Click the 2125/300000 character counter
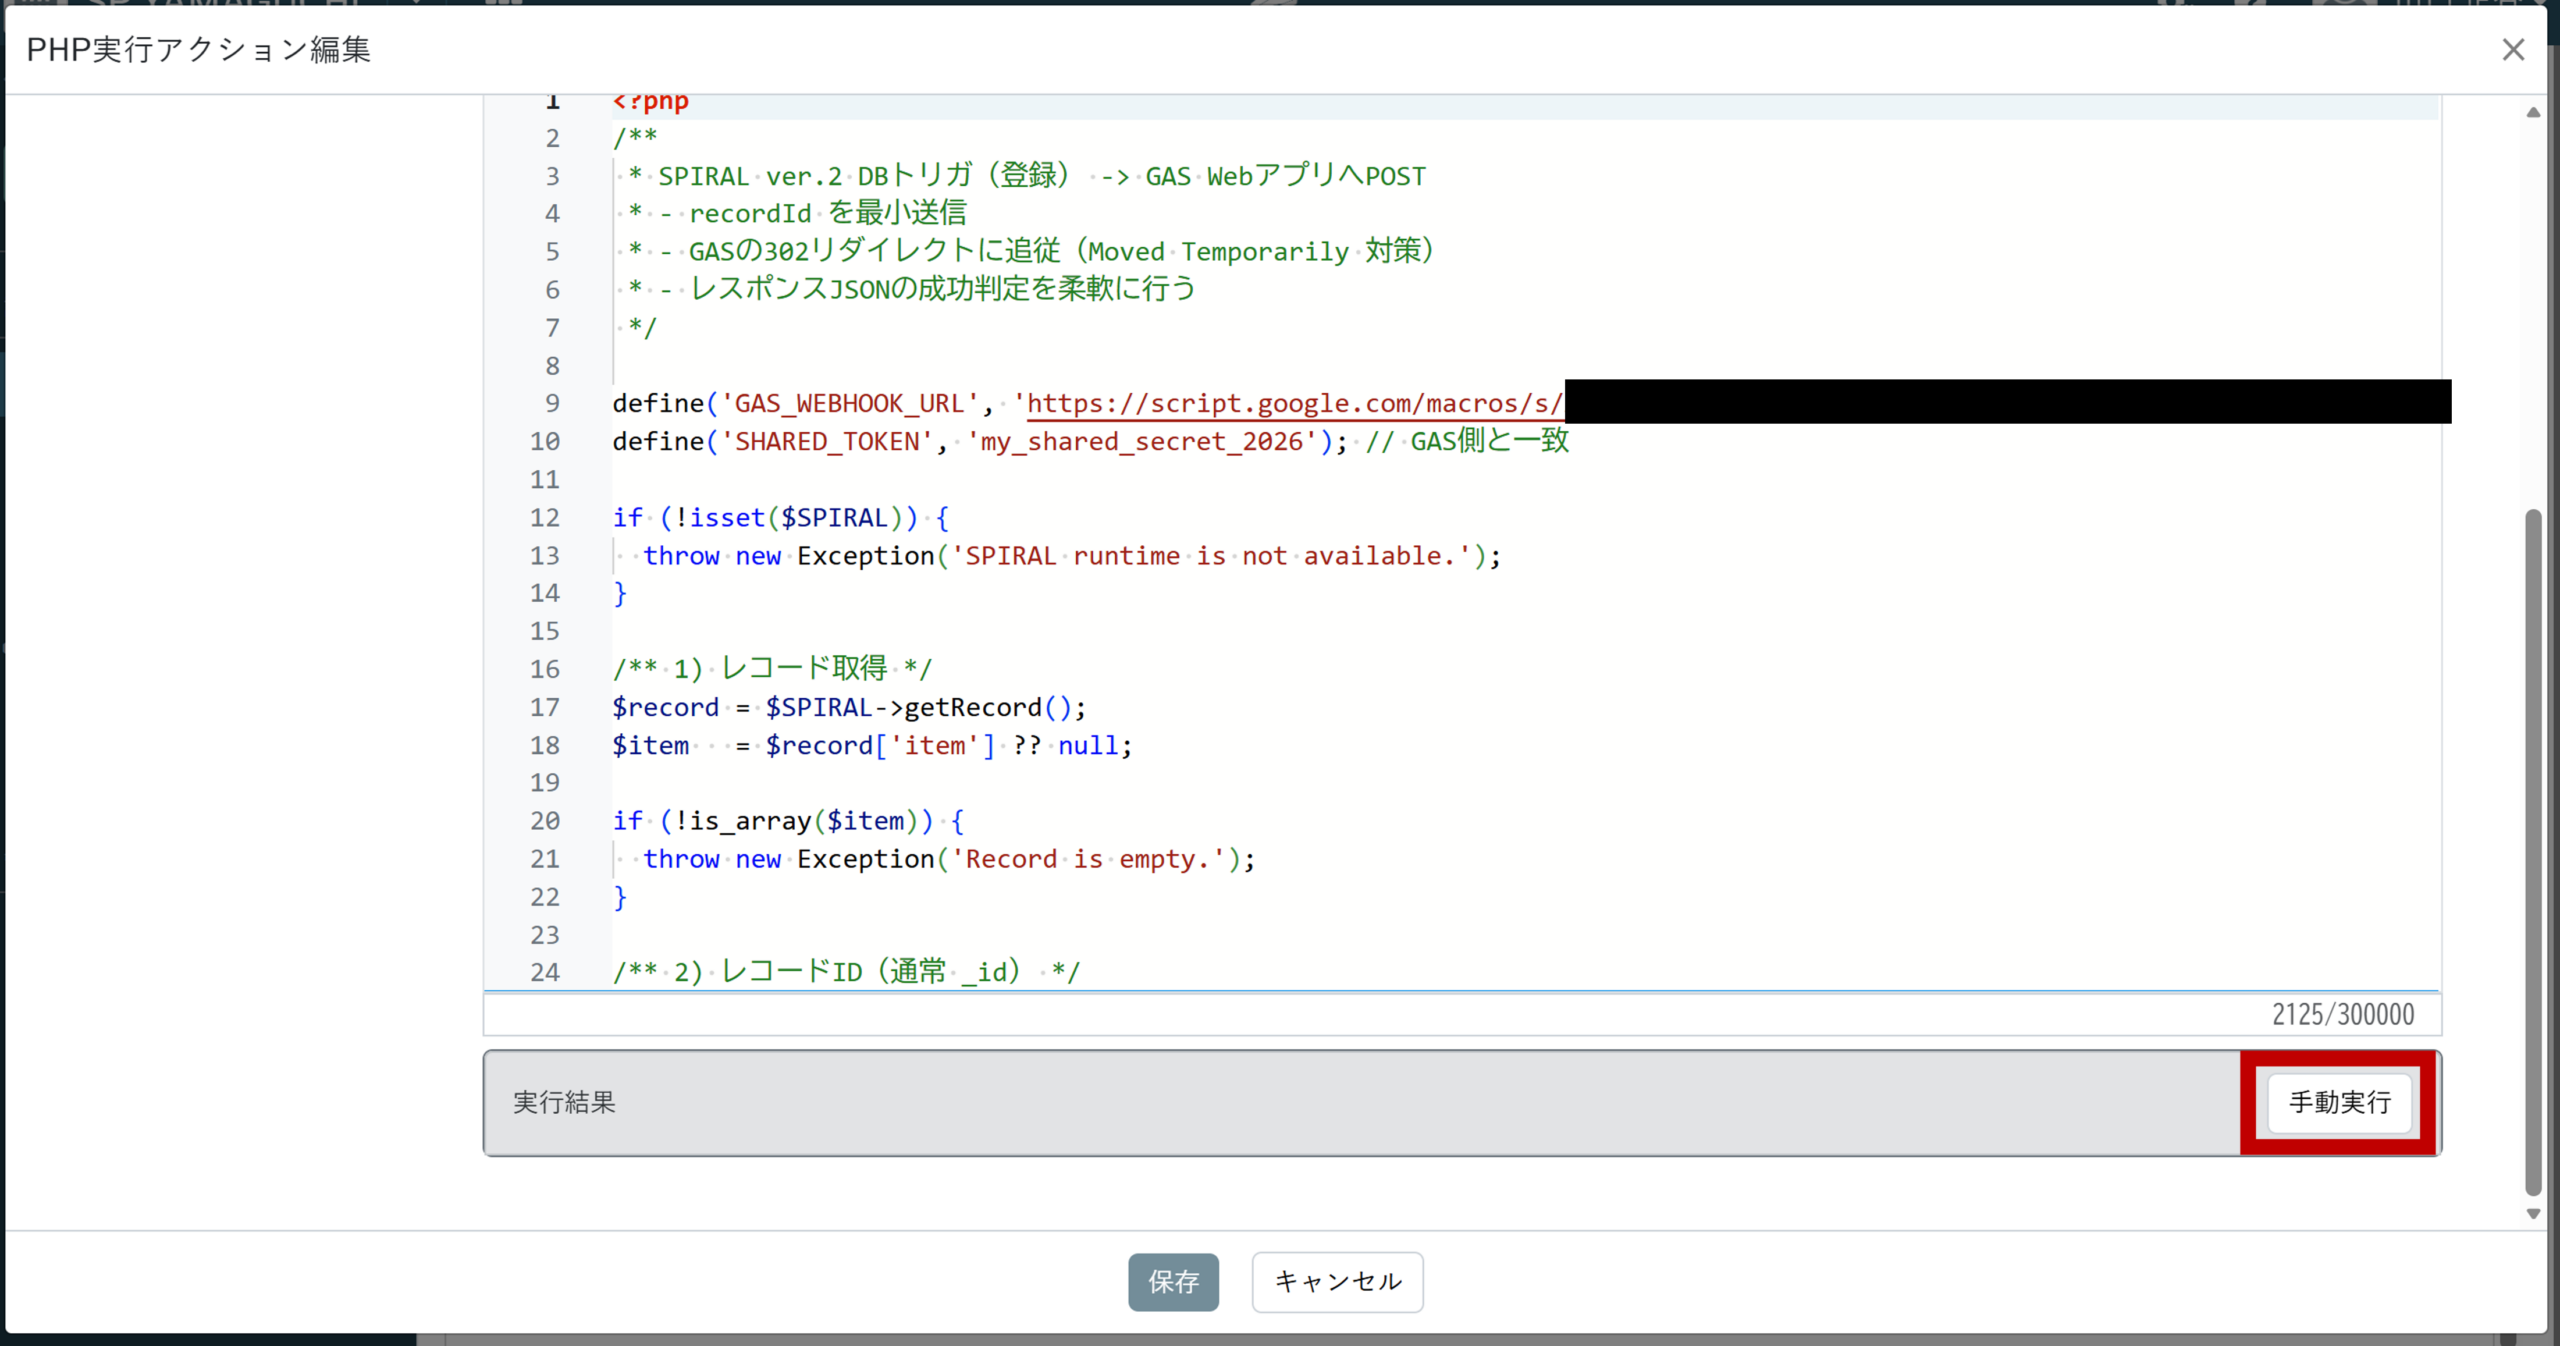Viewport: 2560px width, 1346px height. pyautogui.click(x=2342, y=1014)
